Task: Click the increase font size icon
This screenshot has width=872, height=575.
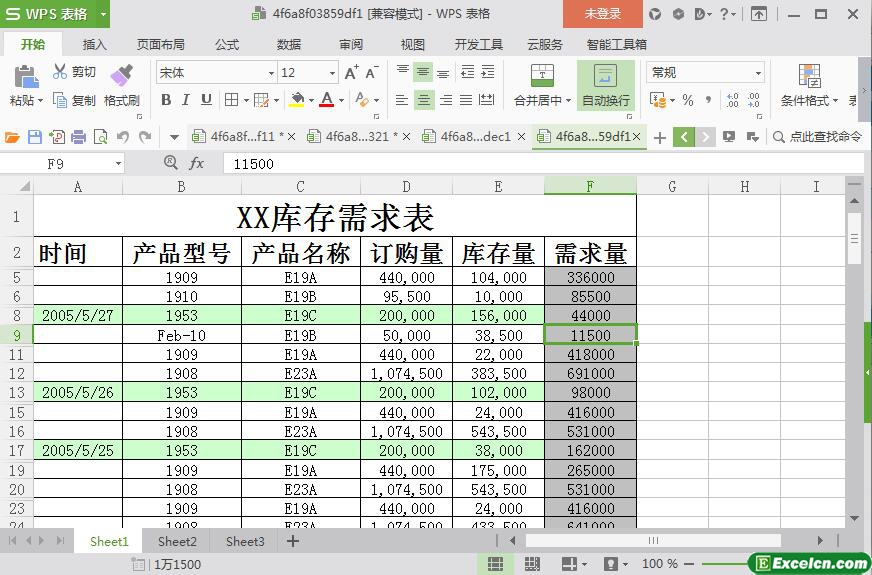Action: point(351,73)
